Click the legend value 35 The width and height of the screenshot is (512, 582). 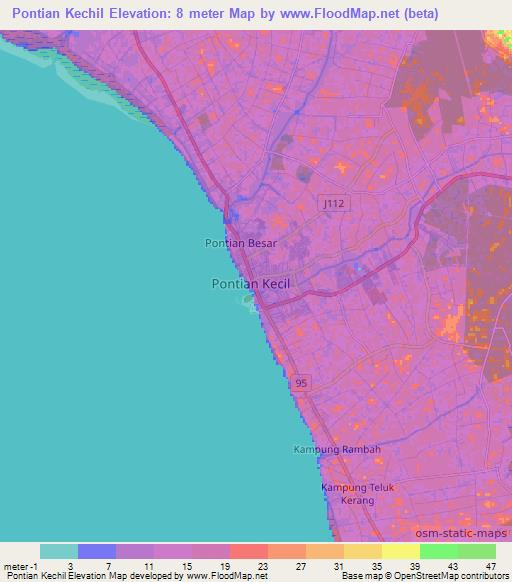pos(377,566)
